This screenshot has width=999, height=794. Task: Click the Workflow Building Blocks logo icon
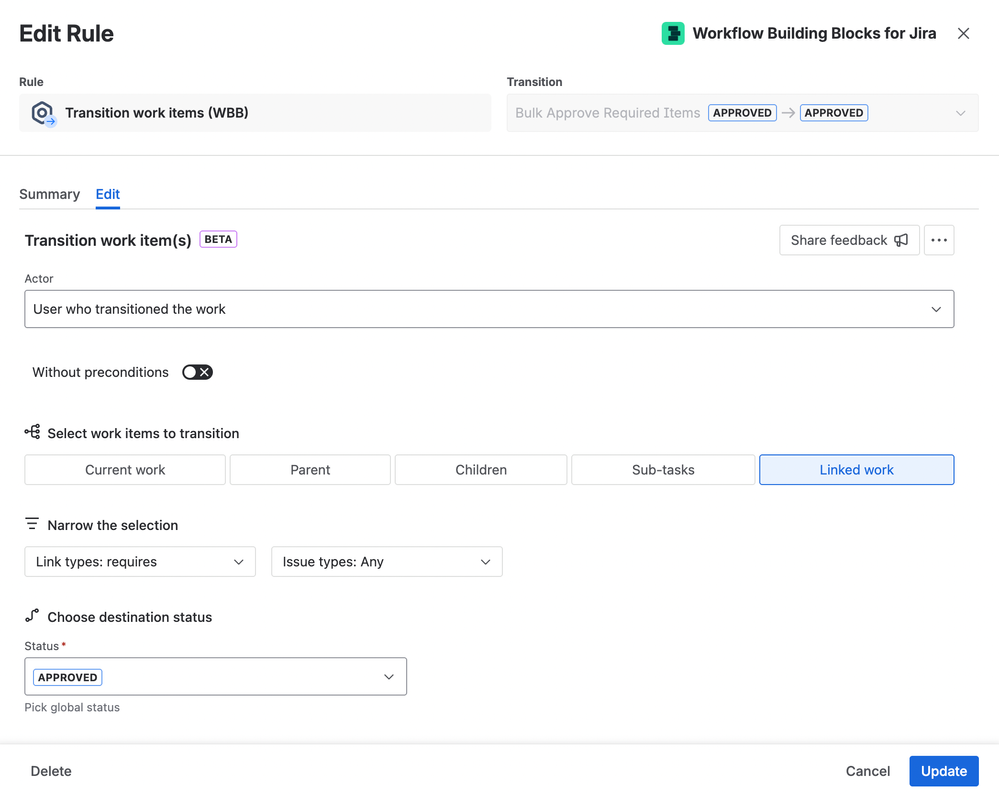click(673, 33)
